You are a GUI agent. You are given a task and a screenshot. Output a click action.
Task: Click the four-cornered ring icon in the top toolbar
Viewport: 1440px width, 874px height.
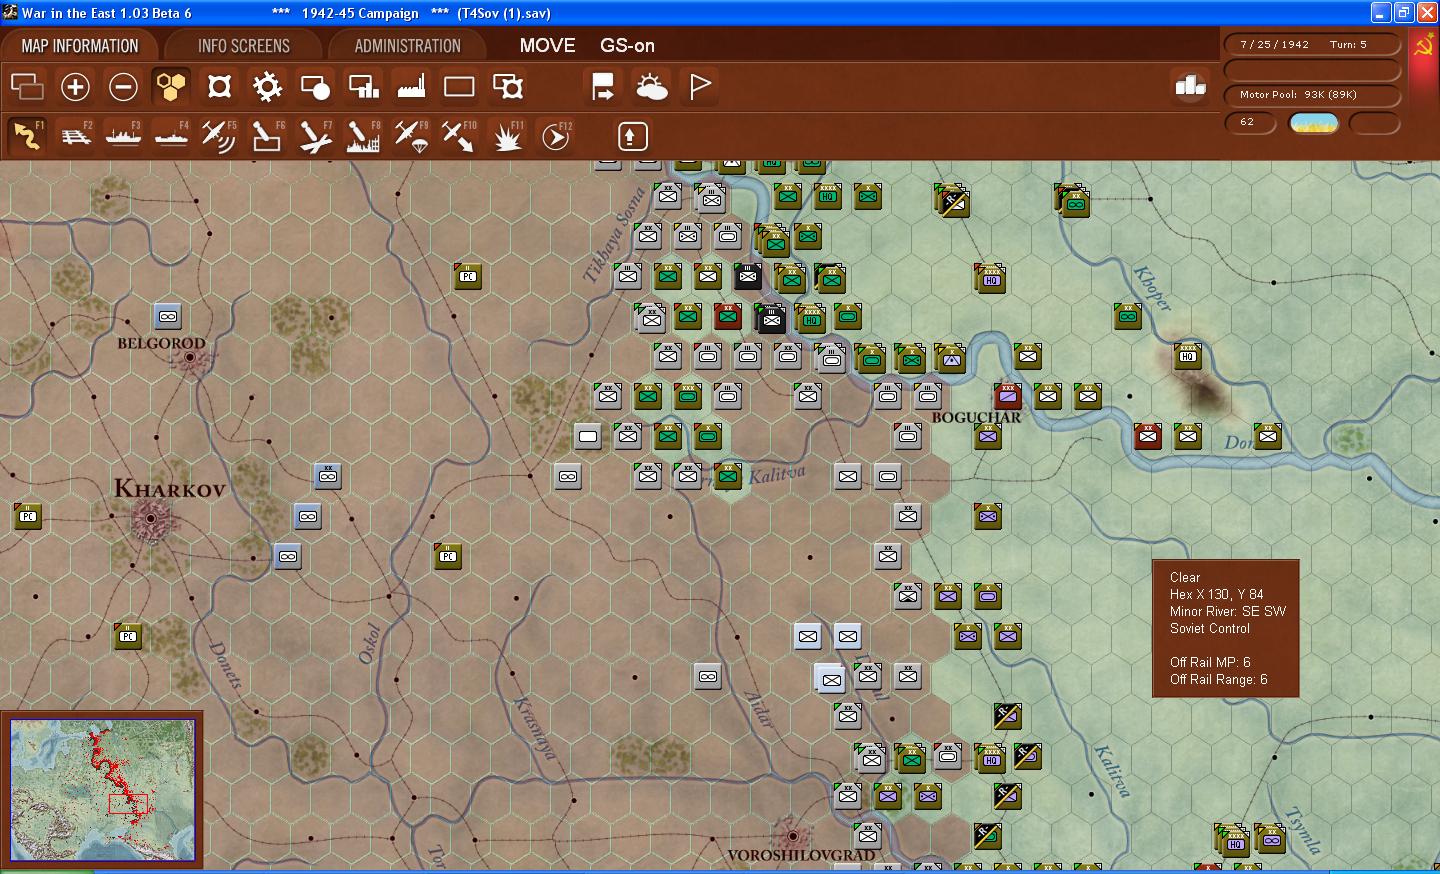(x=219, y=87)
